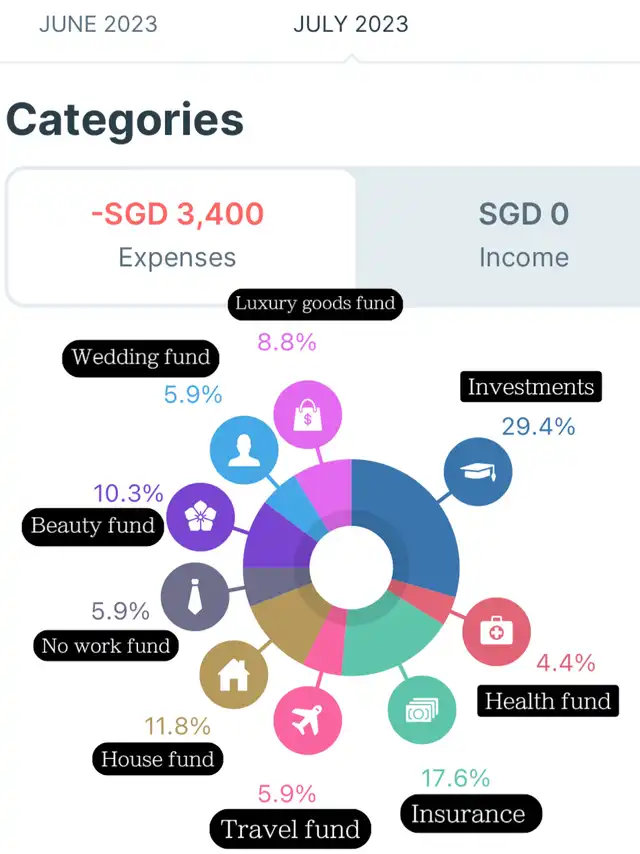The width and height of the screenshot is (640, 854).
Task: Click the graduation cap Investments icon
Action: (x=477, y=470)
